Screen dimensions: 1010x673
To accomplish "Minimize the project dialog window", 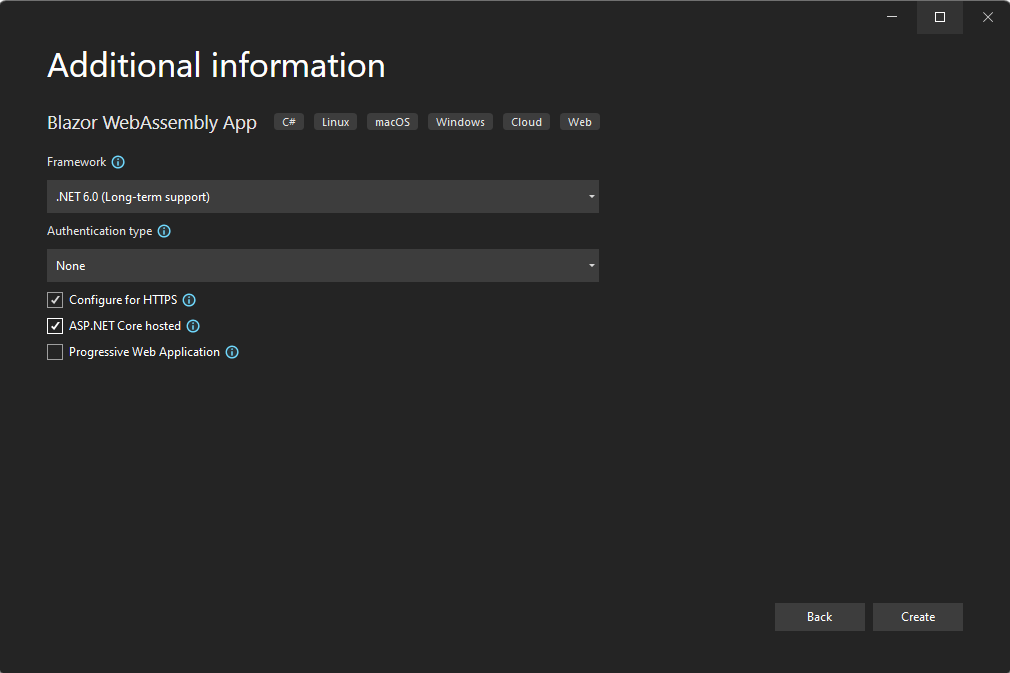I will pos(893,17).
